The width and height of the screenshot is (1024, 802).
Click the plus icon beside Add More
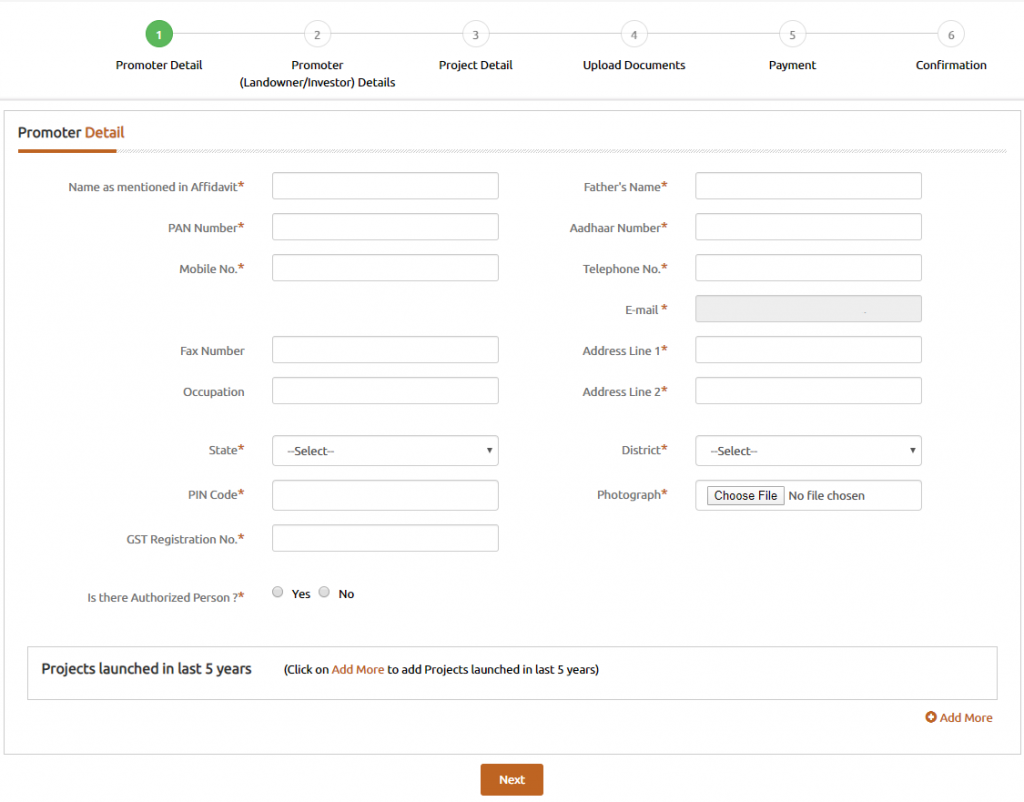tap(931, 717)
